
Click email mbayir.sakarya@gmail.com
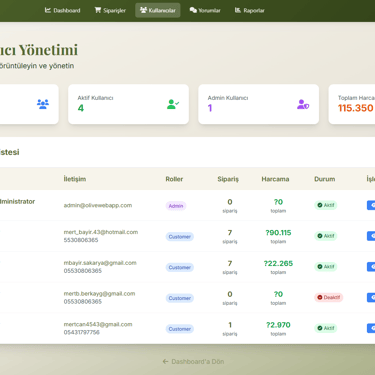[x=100, y=263]
